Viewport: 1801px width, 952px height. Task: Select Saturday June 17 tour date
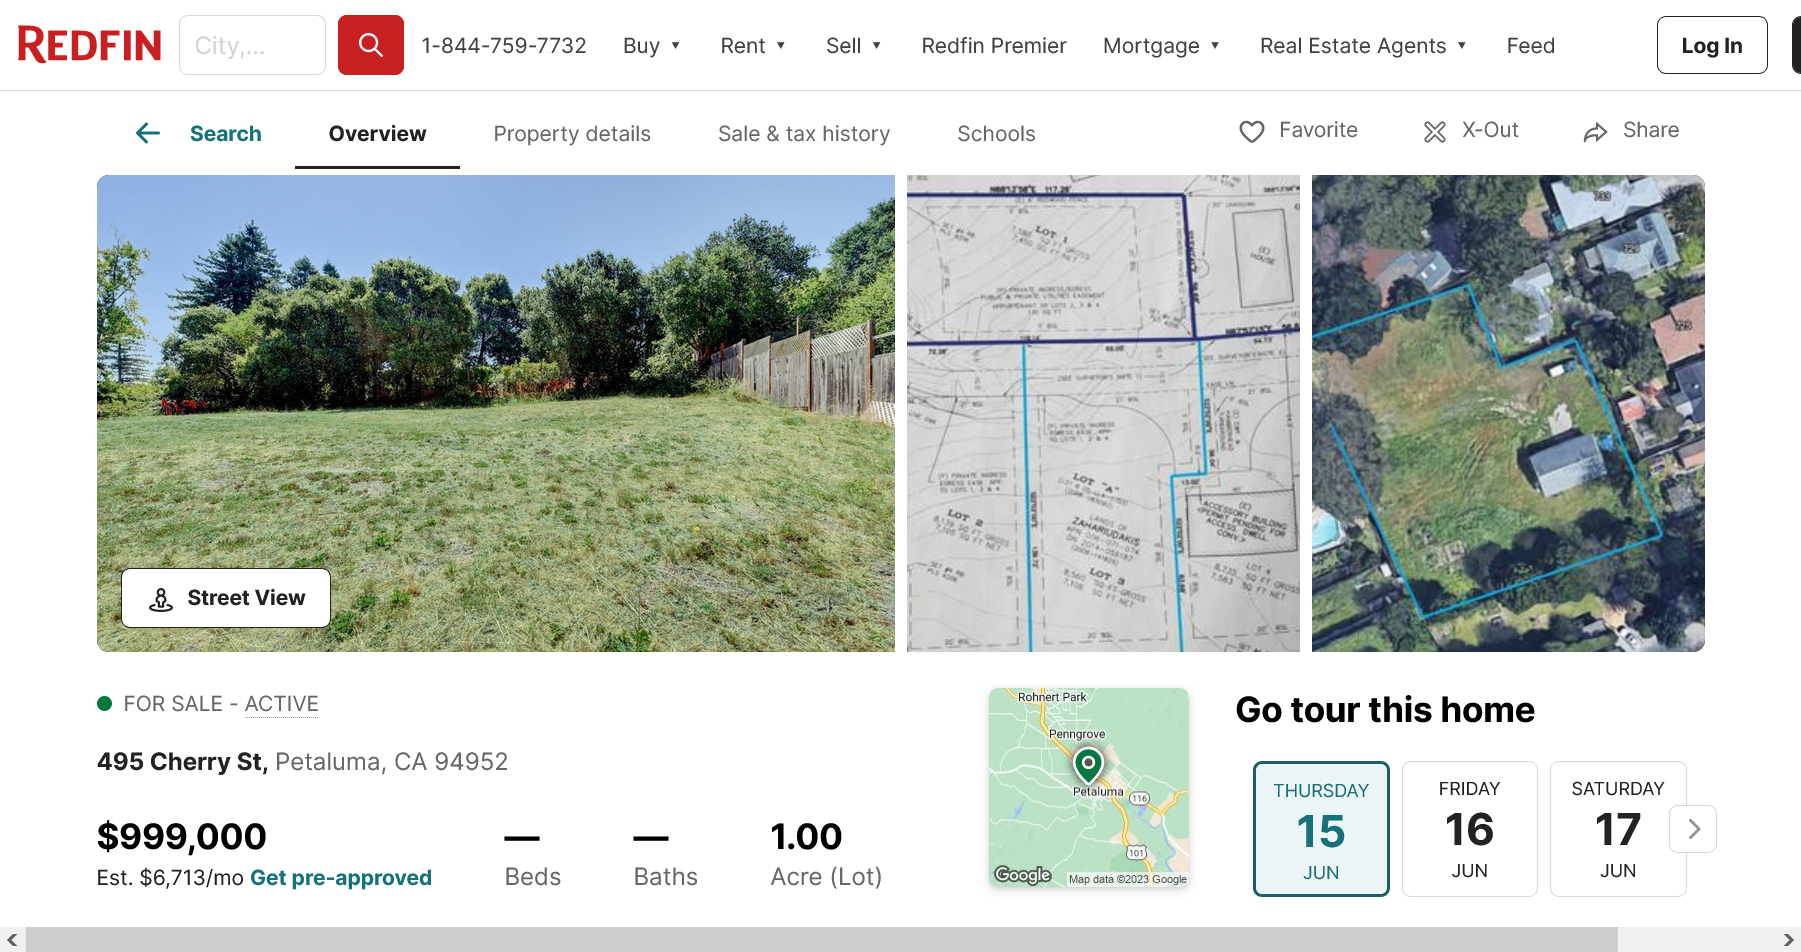tap(1617, 829)
